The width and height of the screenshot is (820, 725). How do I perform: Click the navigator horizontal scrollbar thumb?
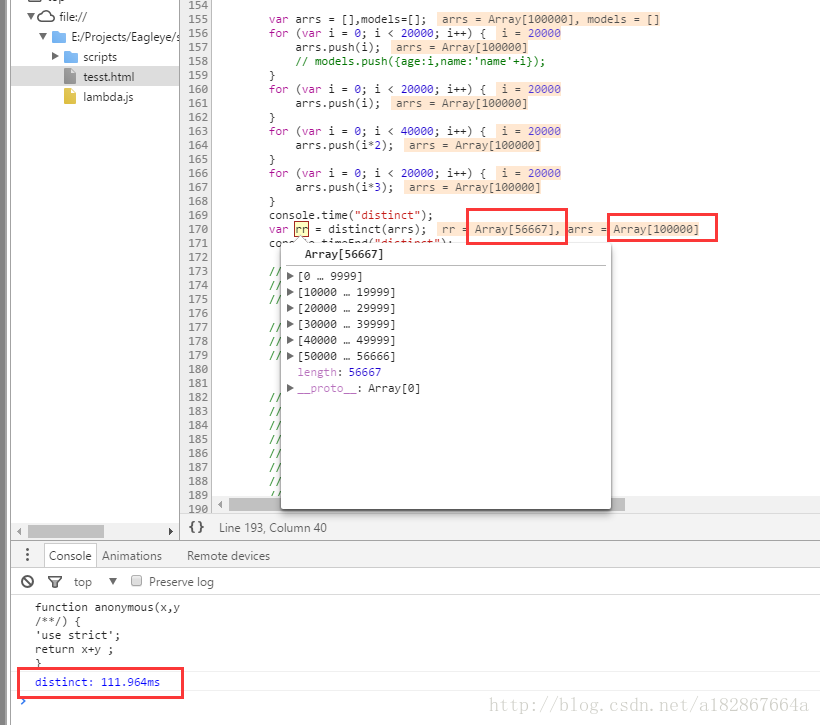point(66,531)
